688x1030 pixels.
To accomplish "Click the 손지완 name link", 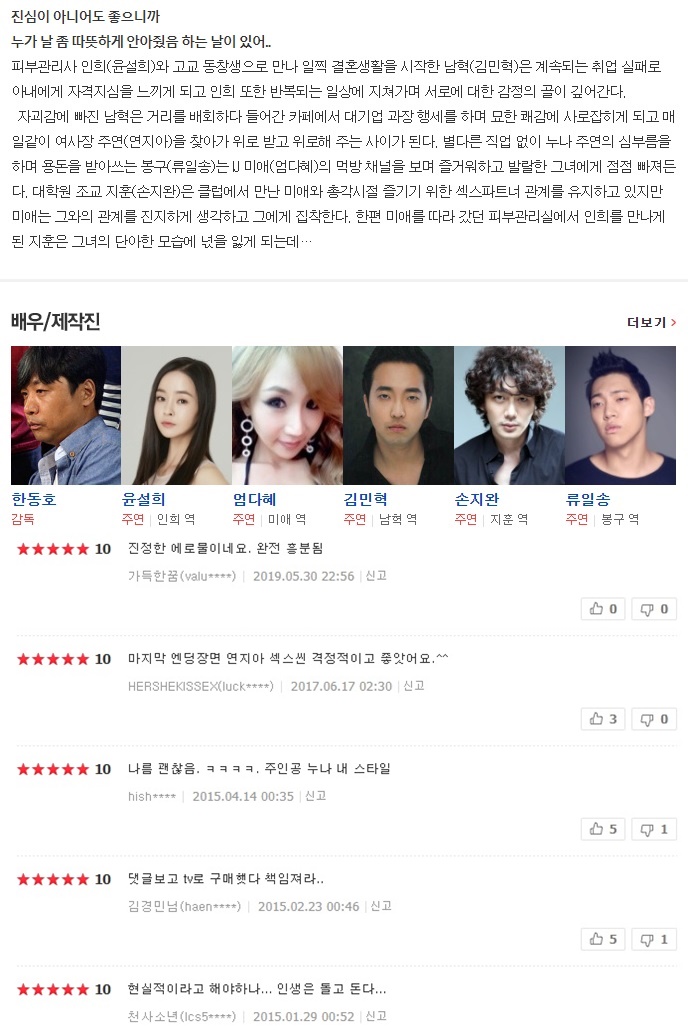I will (476, 499).
